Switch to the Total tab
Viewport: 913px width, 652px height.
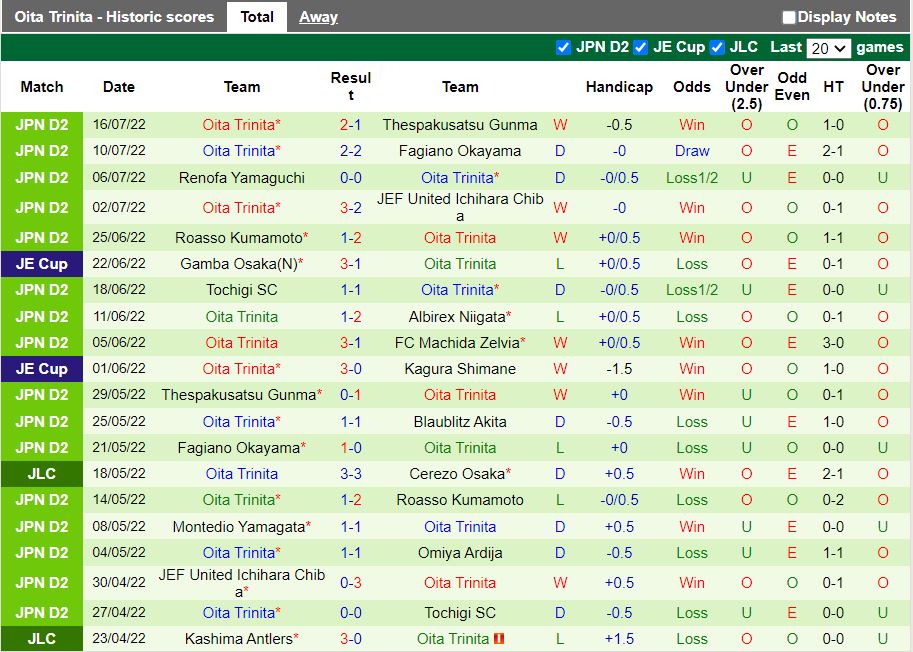[257, 17]
